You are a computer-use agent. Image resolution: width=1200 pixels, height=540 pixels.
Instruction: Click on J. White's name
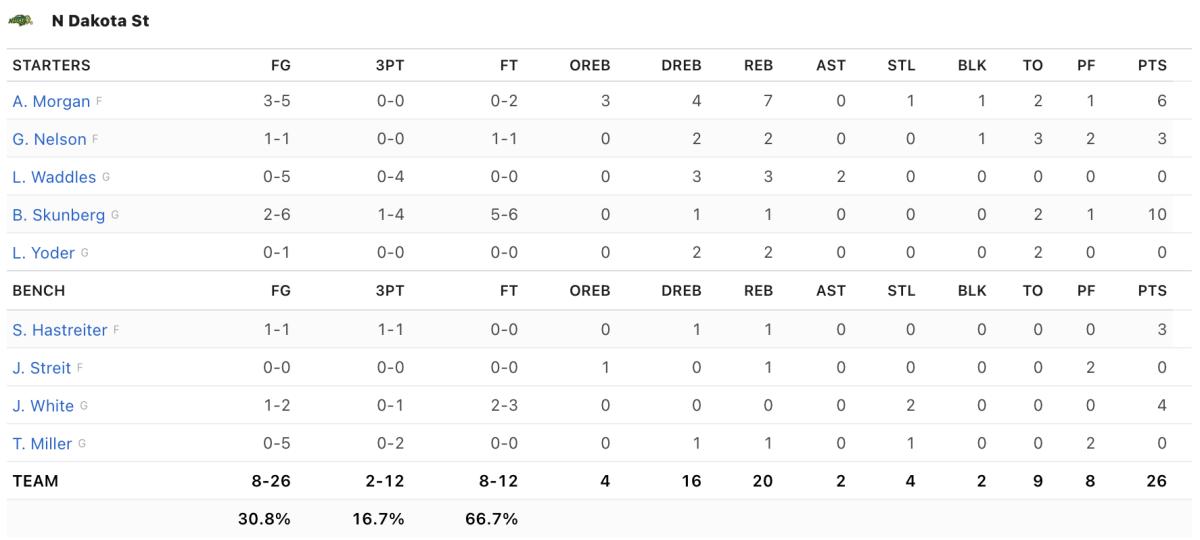43,406
